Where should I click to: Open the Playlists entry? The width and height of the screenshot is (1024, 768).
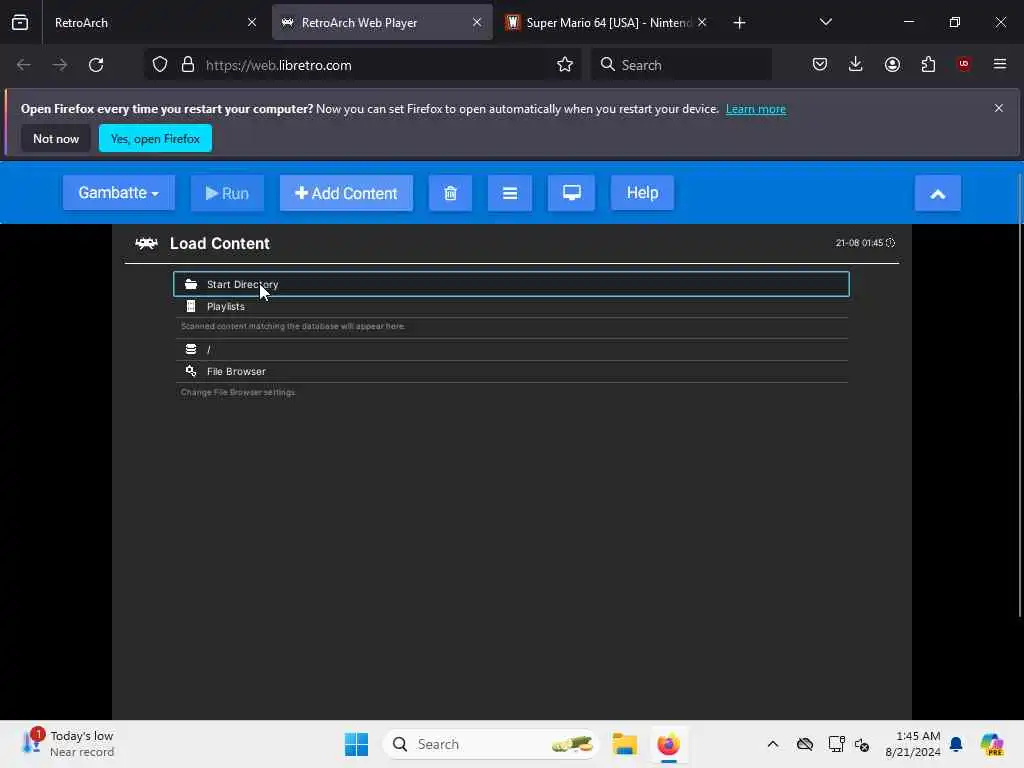click(x=511, y=306)
